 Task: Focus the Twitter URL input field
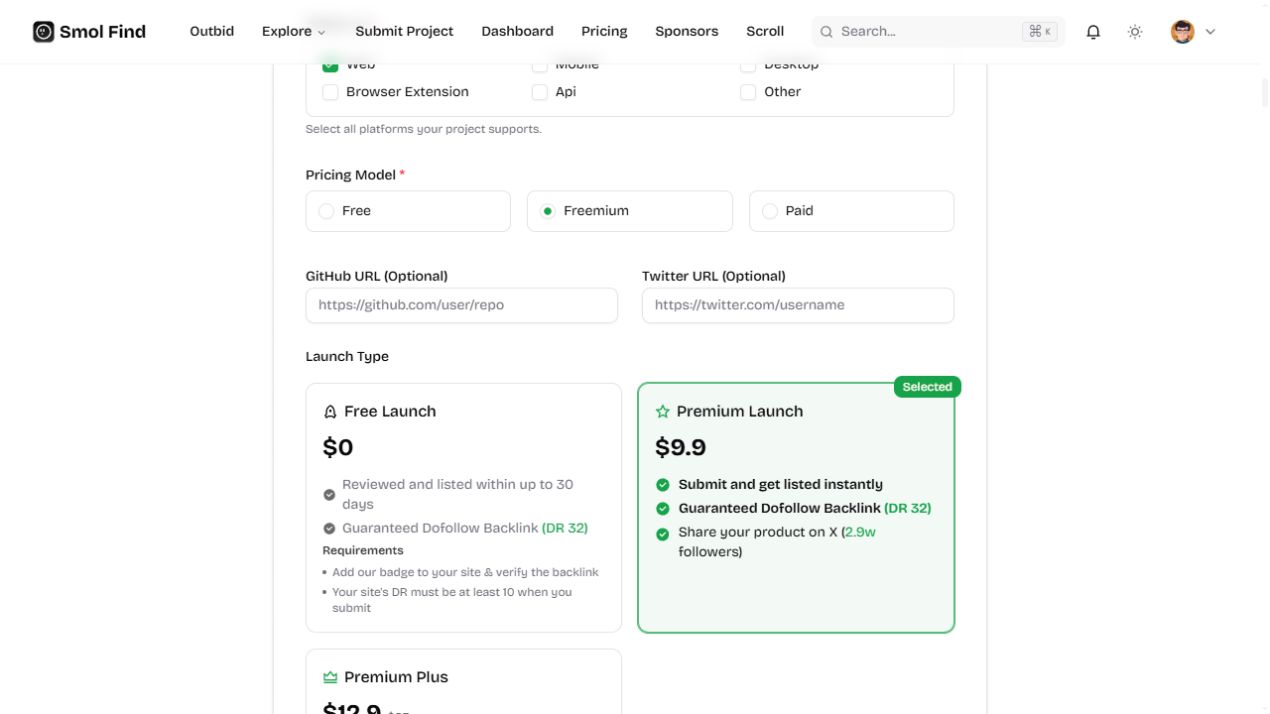click(x=798, y=306)
